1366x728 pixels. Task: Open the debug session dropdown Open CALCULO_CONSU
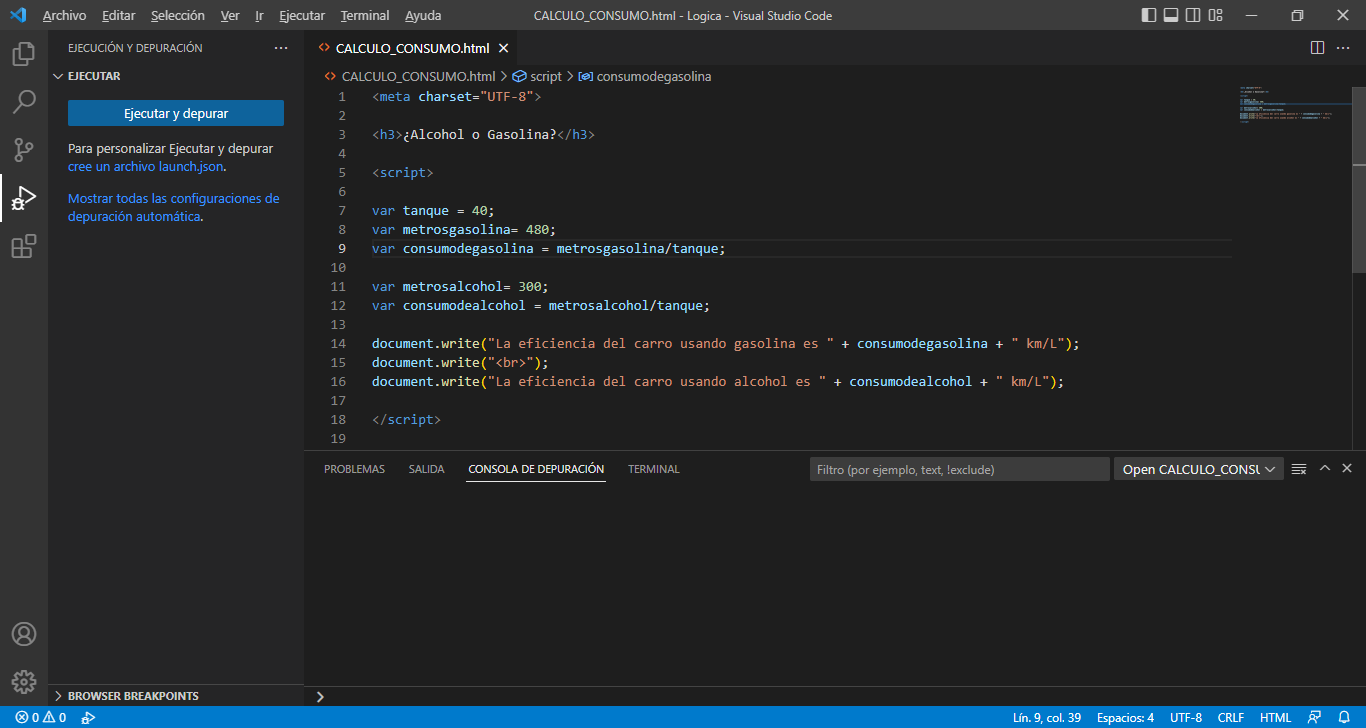(x=1199, y=469)
